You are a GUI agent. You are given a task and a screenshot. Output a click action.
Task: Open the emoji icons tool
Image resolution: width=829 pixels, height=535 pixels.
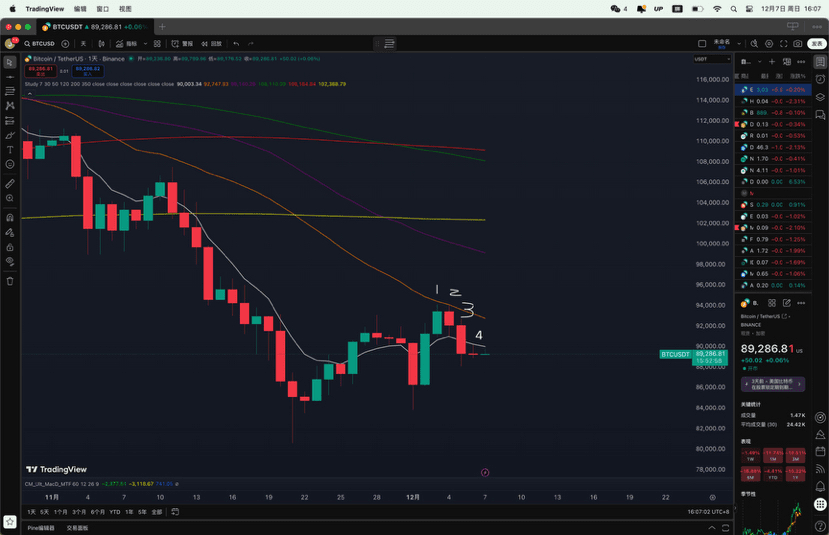coord(10,164)
